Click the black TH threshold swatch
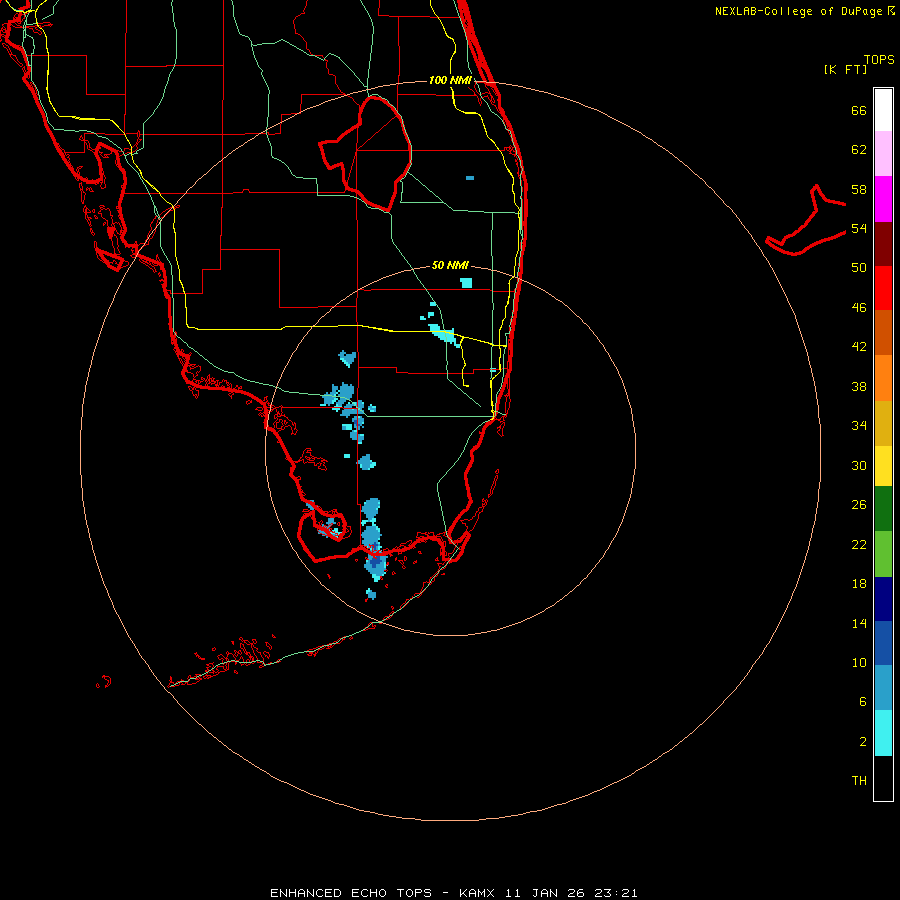 [x=883, y=778]
